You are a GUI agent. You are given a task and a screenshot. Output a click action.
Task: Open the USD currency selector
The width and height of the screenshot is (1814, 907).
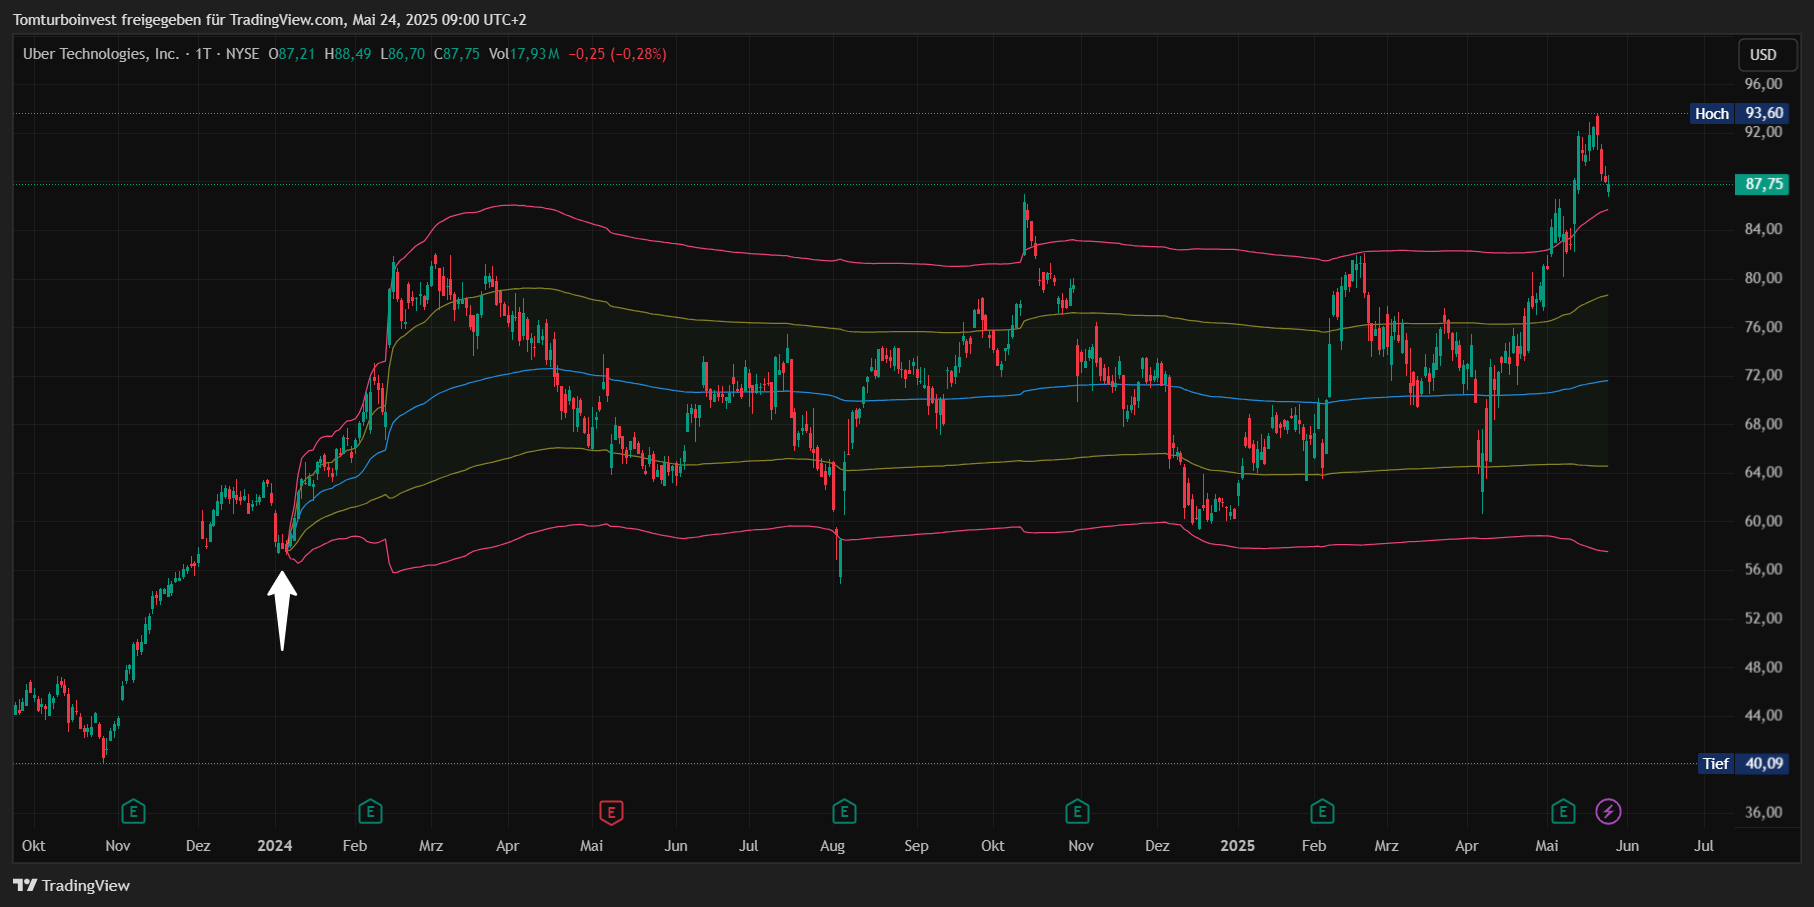[1763, 55]
